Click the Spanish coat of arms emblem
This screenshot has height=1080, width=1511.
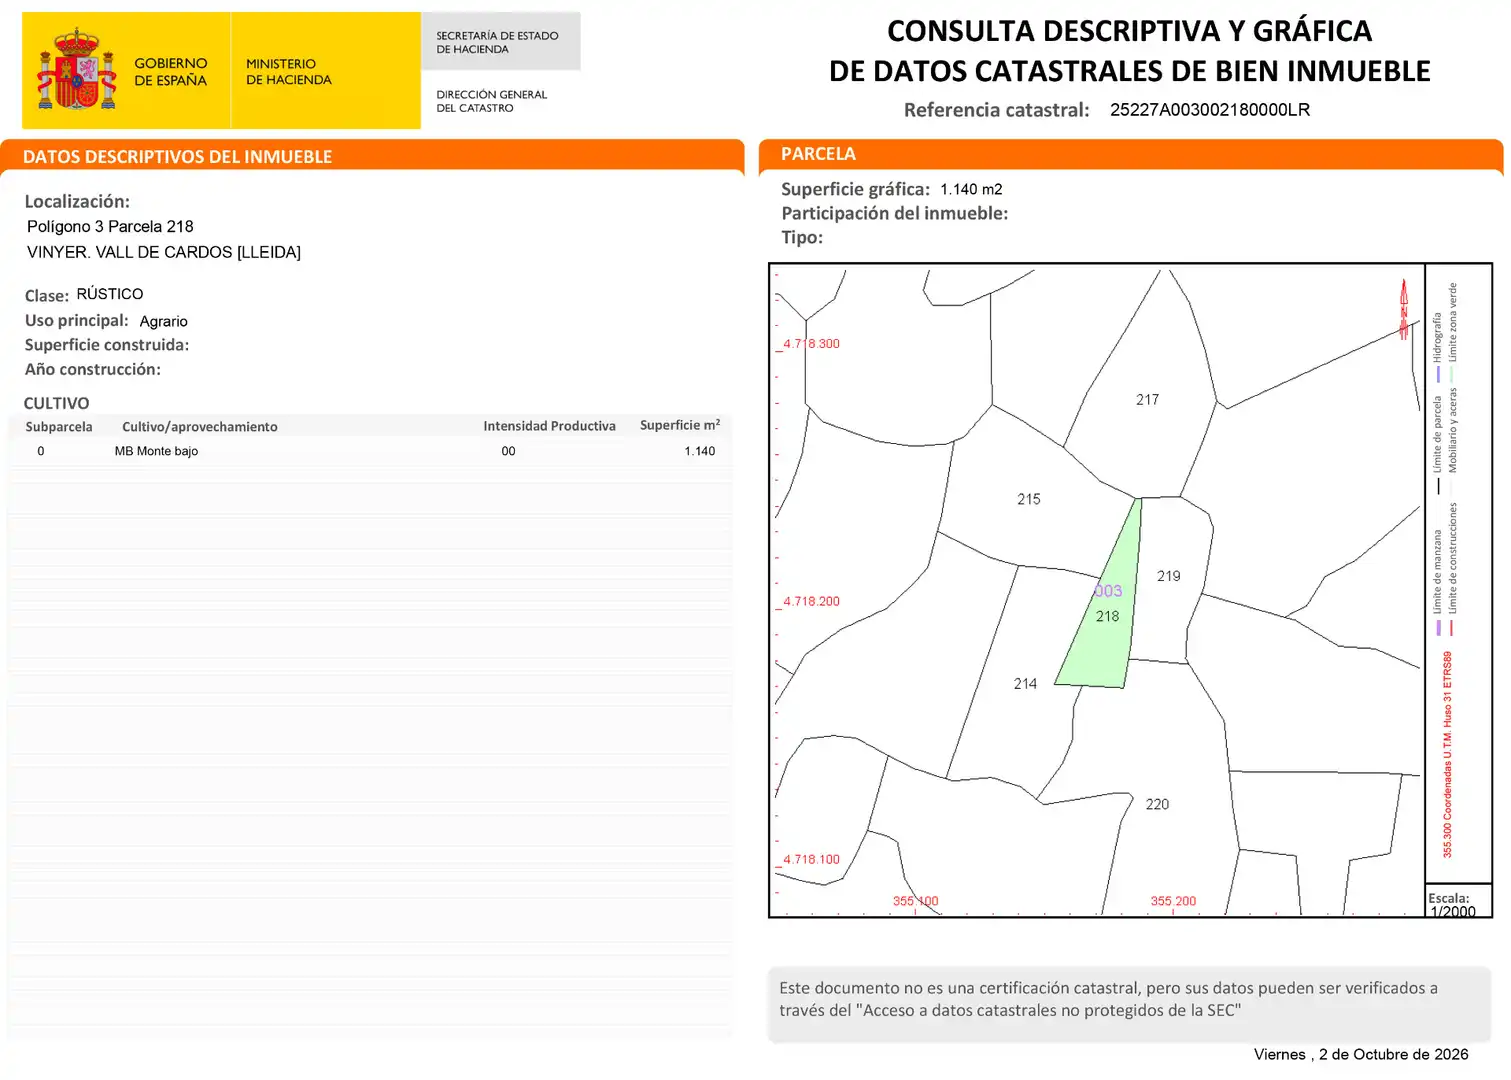coord(76,70)
